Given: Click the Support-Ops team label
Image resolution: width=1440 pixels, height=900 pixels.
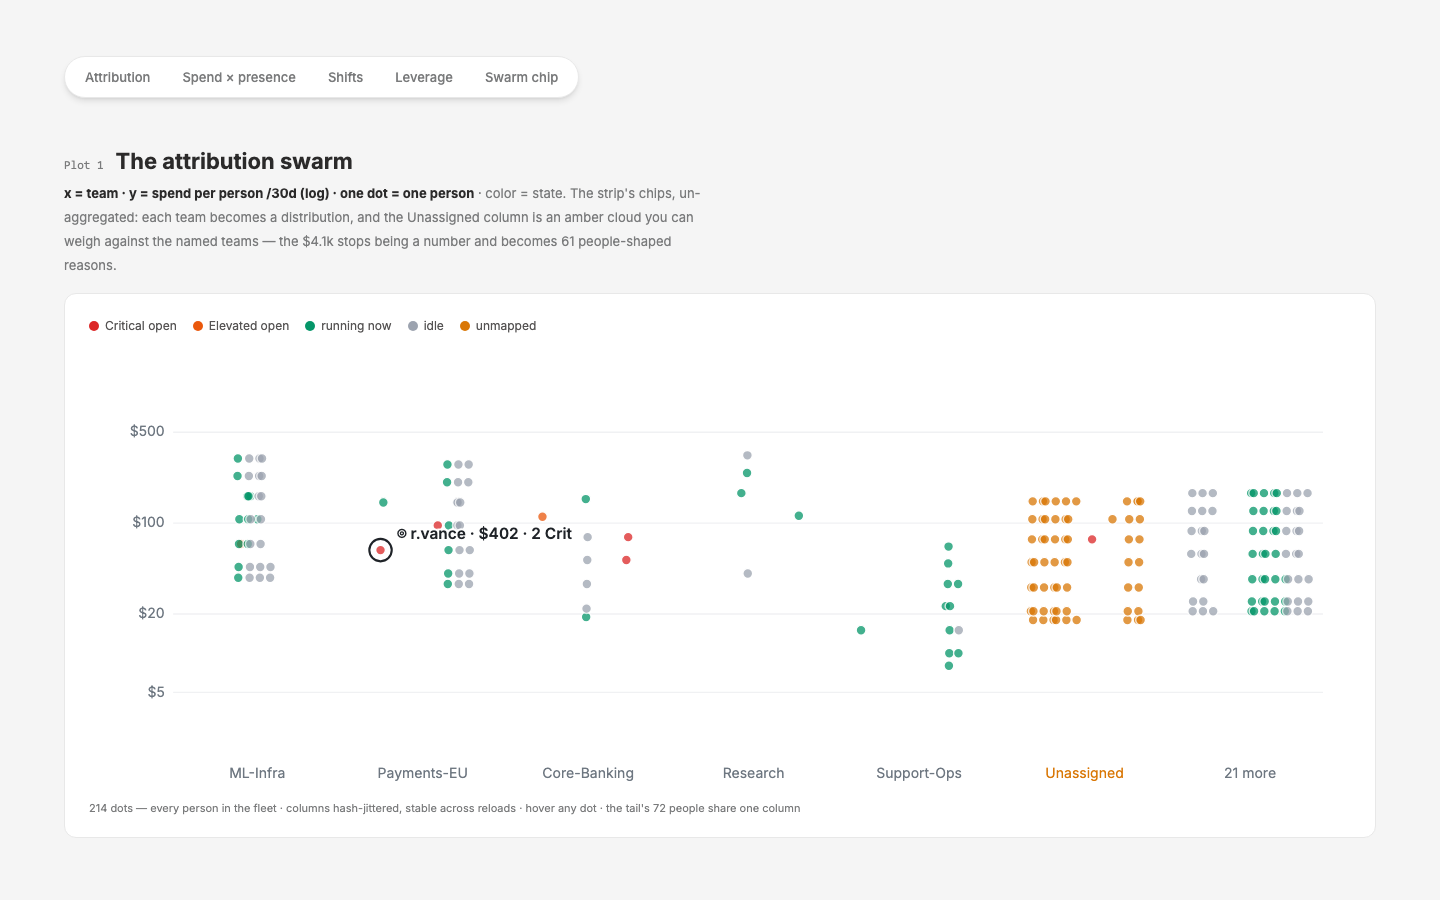Looking at the screenshot, I should pos(919,773).
